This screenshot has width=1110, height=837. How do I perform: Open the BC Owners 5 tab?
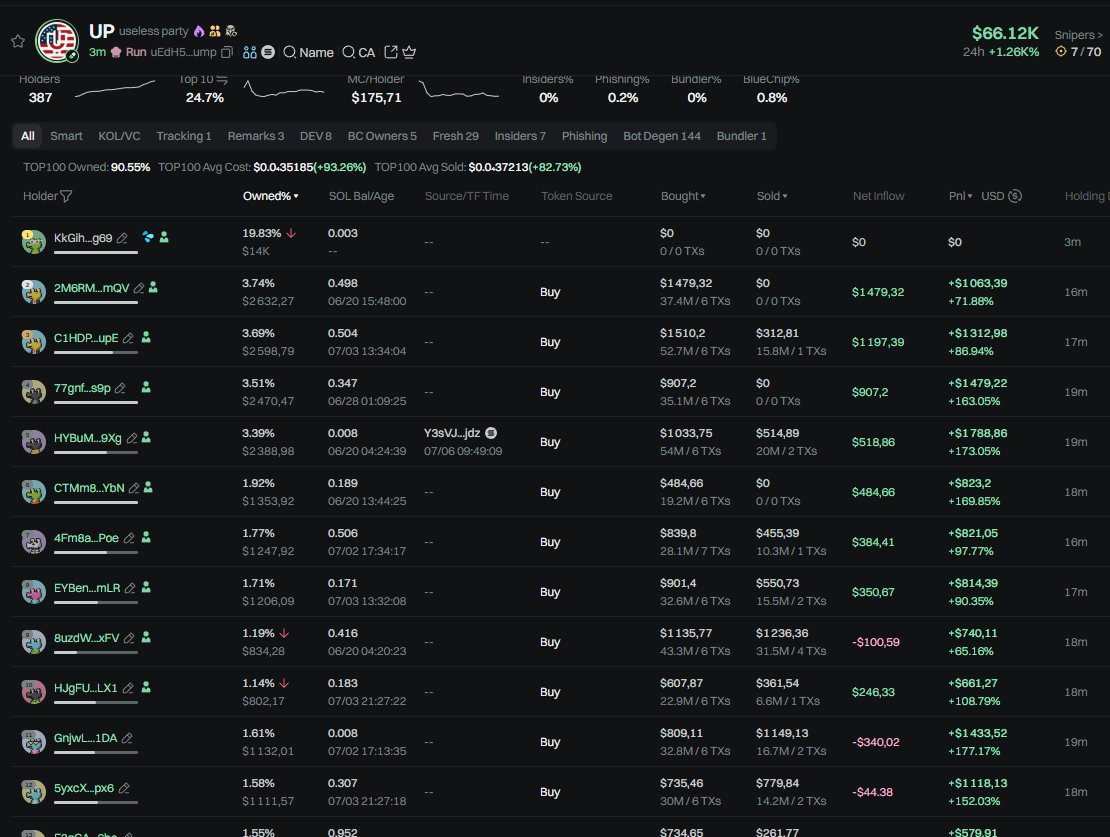coord(382,136)
